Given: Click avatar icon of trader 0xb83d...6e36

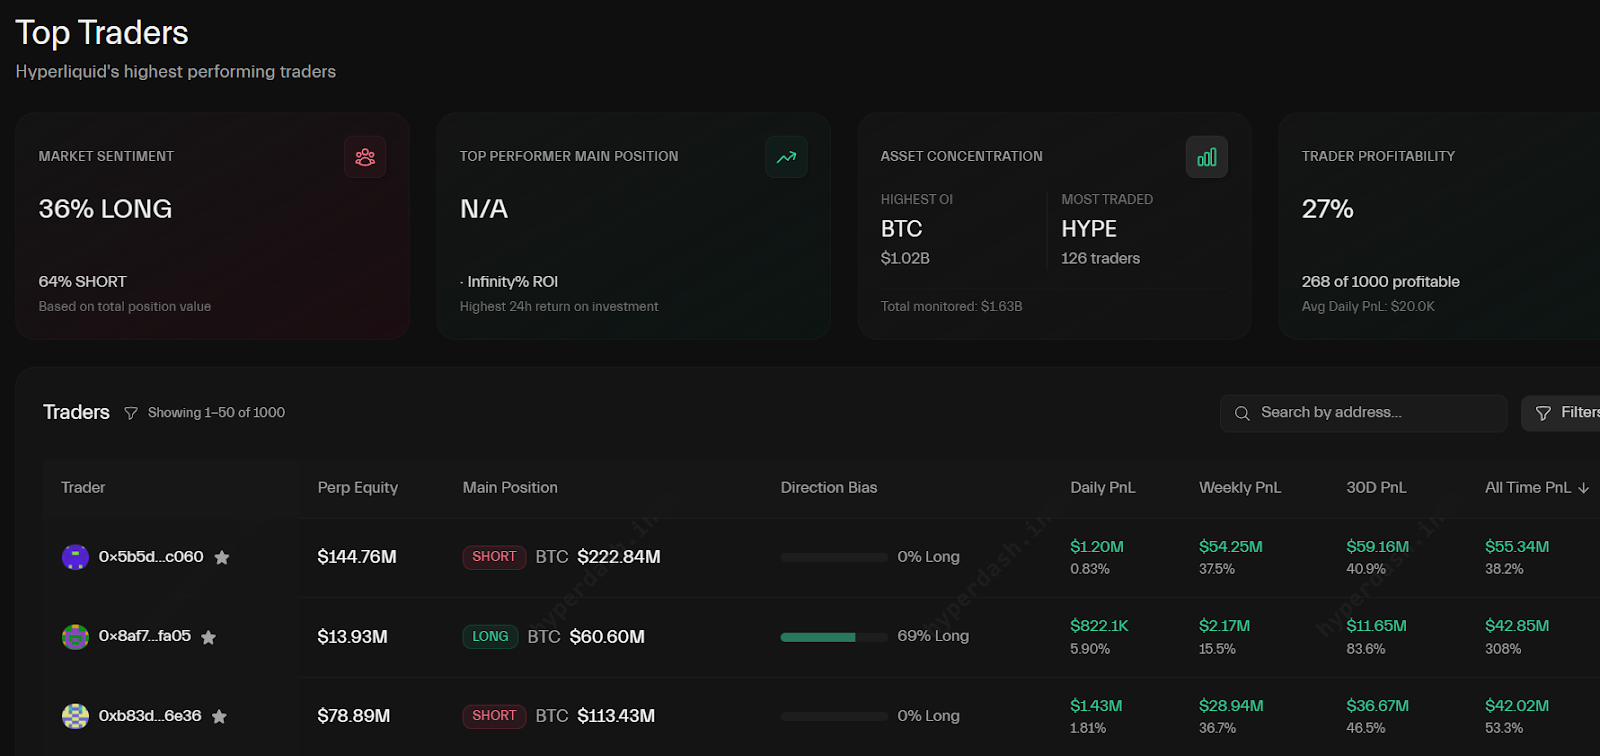Looking at the screenshot, I should pyautogui.click(x=74, y=716).
